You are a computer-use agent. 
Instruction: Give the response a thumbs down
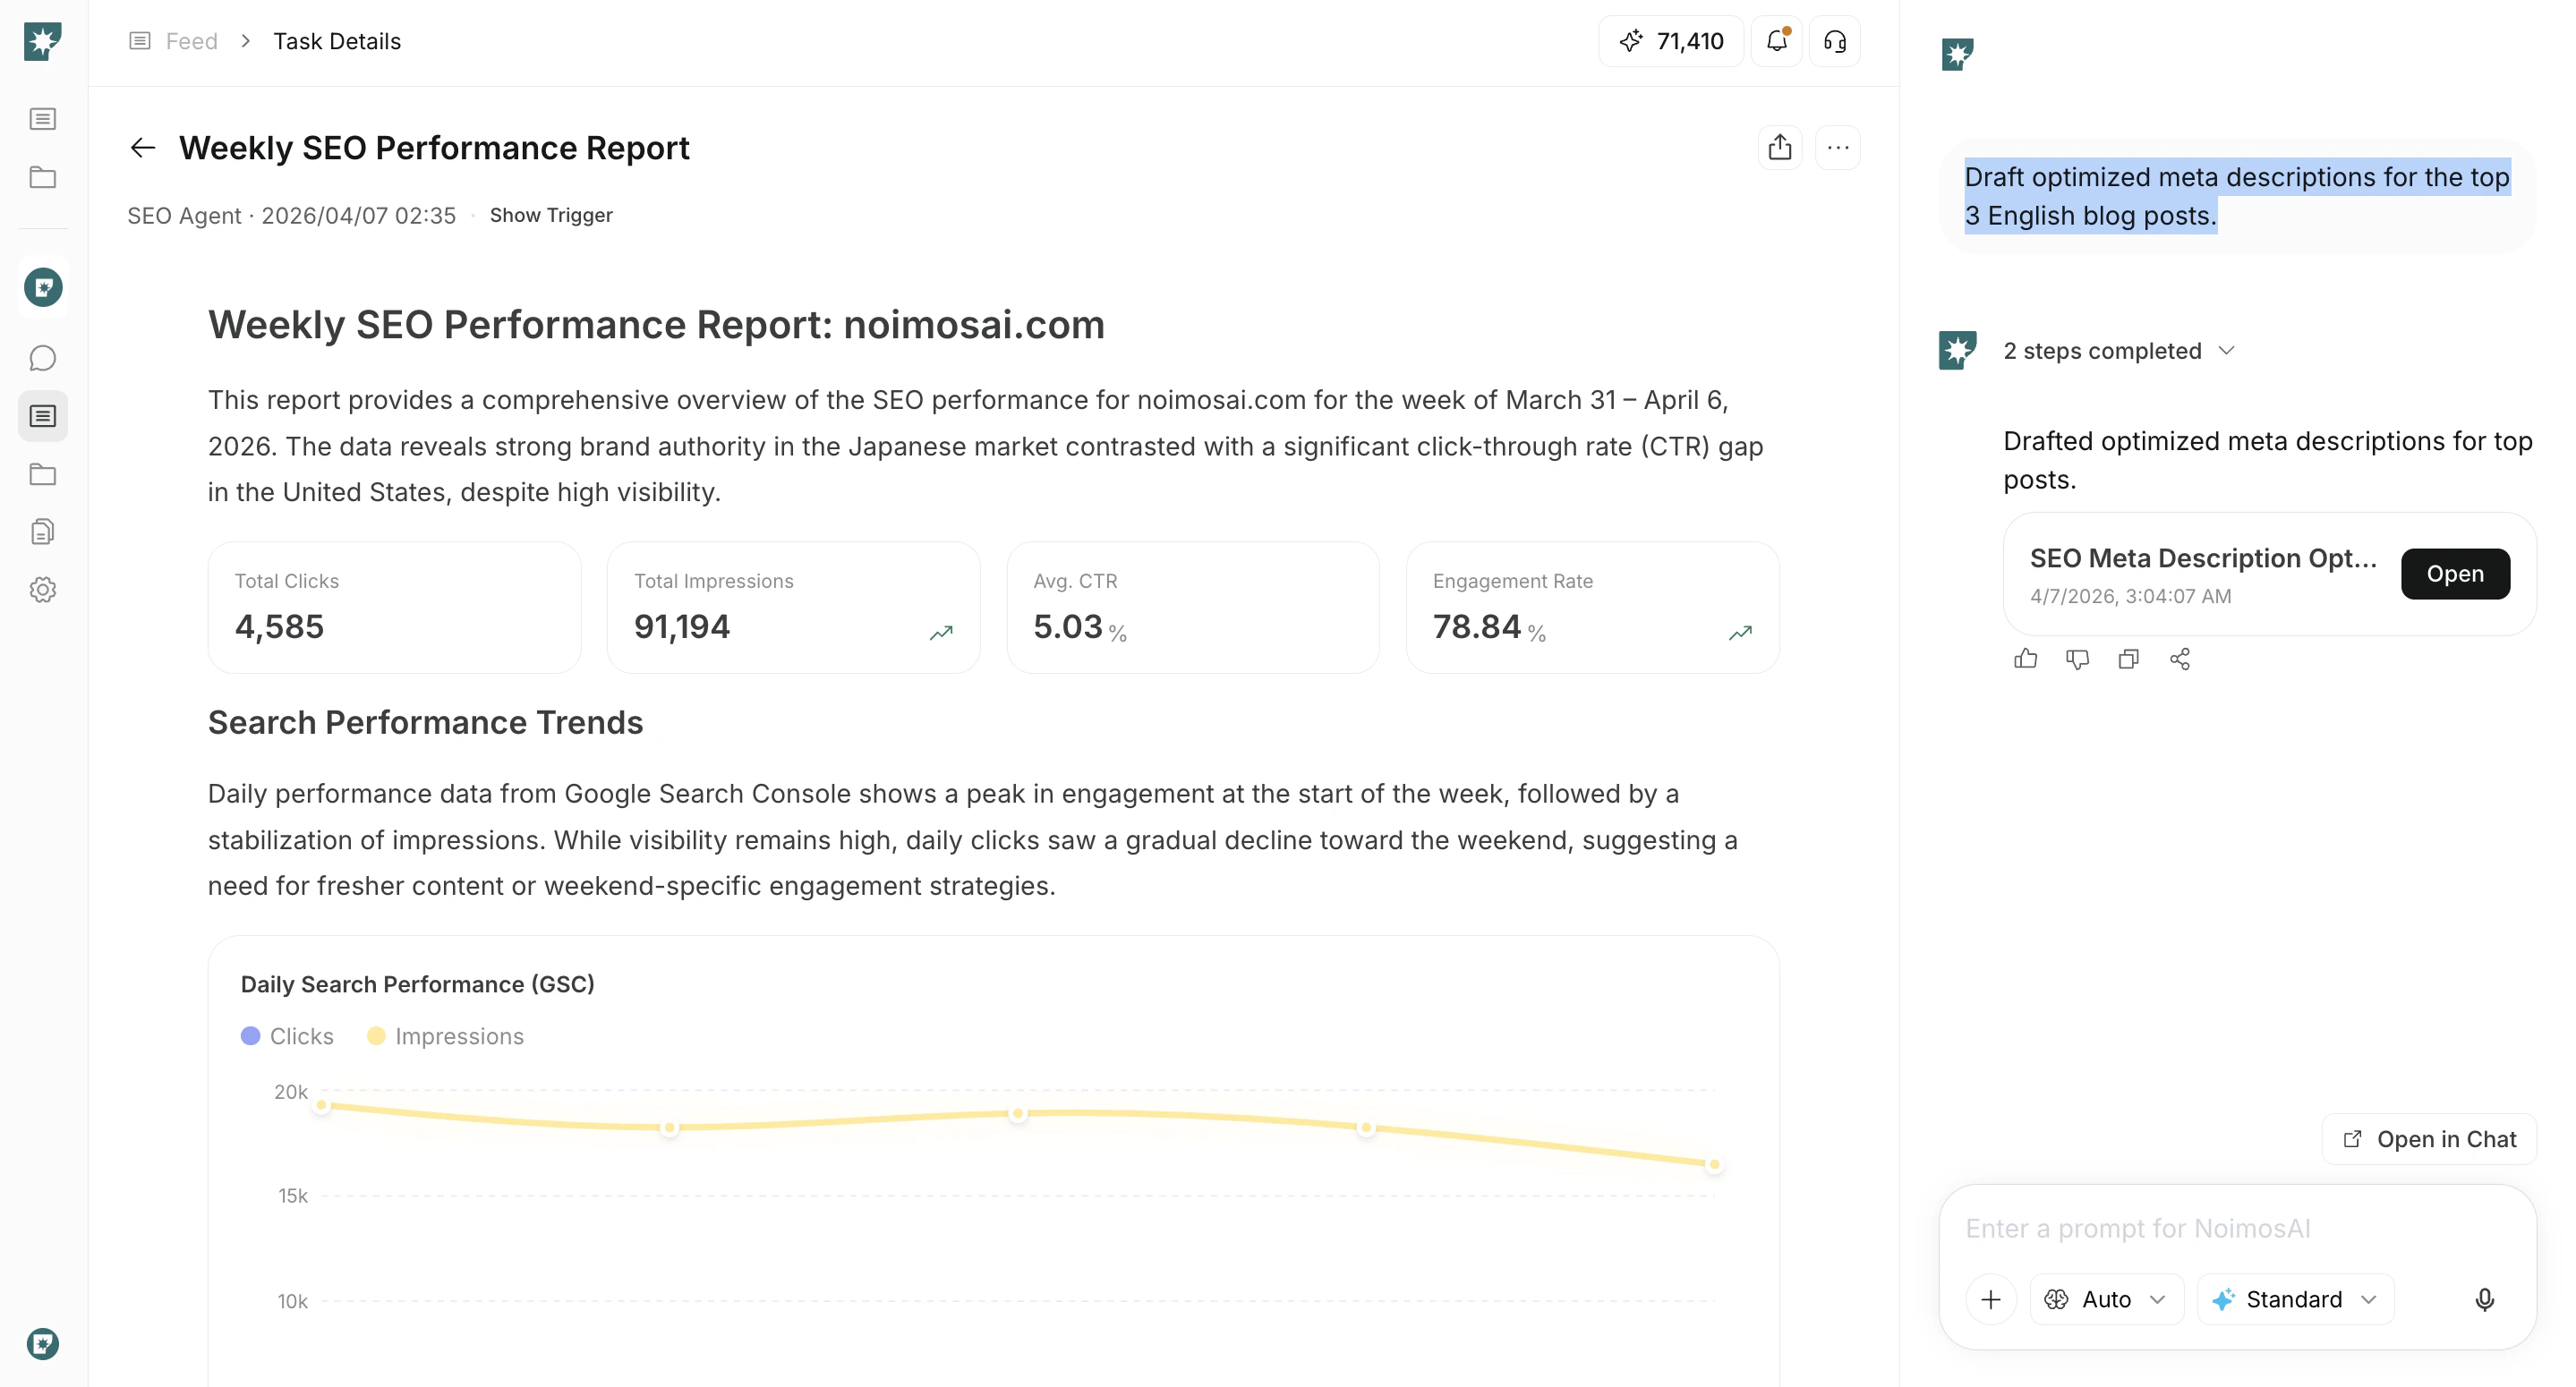tap(2077, 659)
